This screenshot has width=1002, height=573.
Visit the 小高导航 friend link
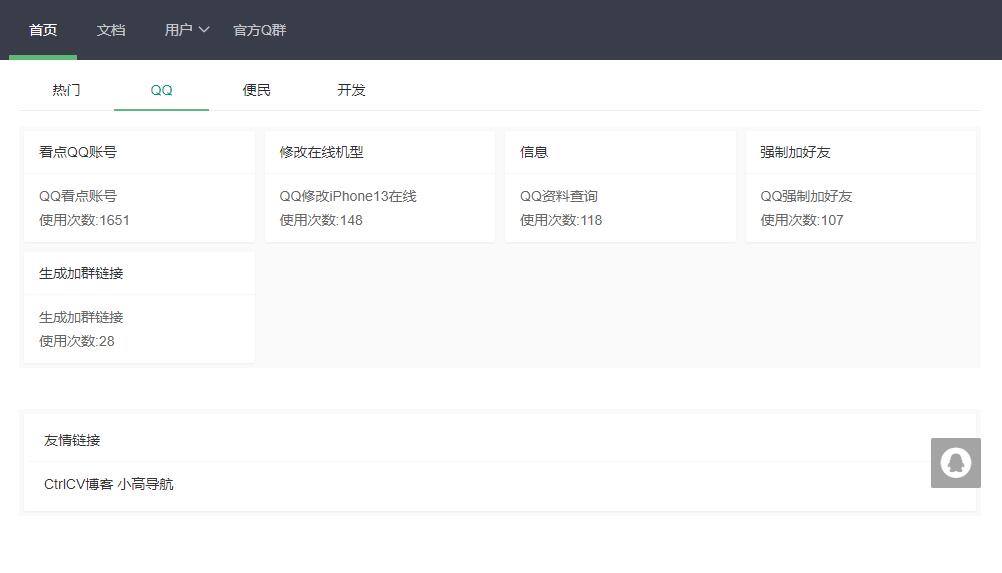click(x=145, y=484)
